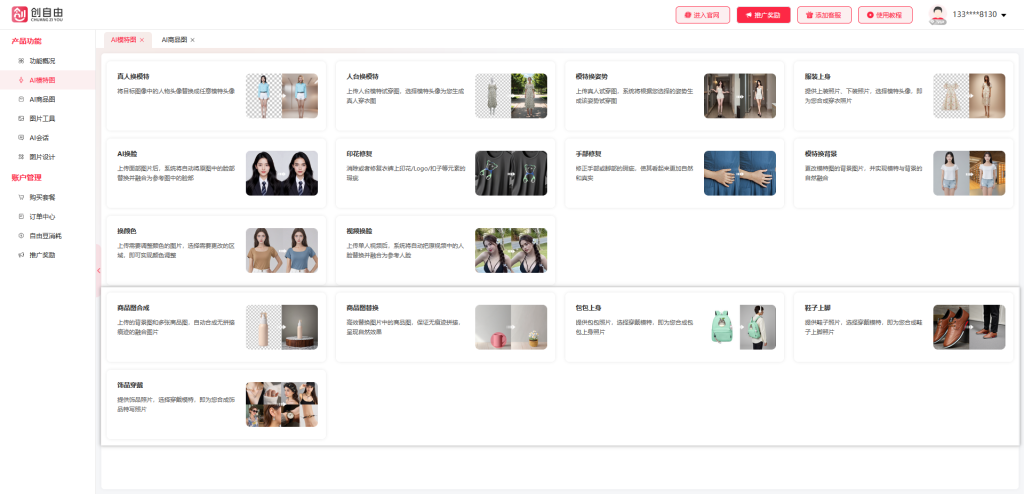Open 订单中心 via its sidebar icon
This screenshot has height=494, width=1024.
coord(21,216)
